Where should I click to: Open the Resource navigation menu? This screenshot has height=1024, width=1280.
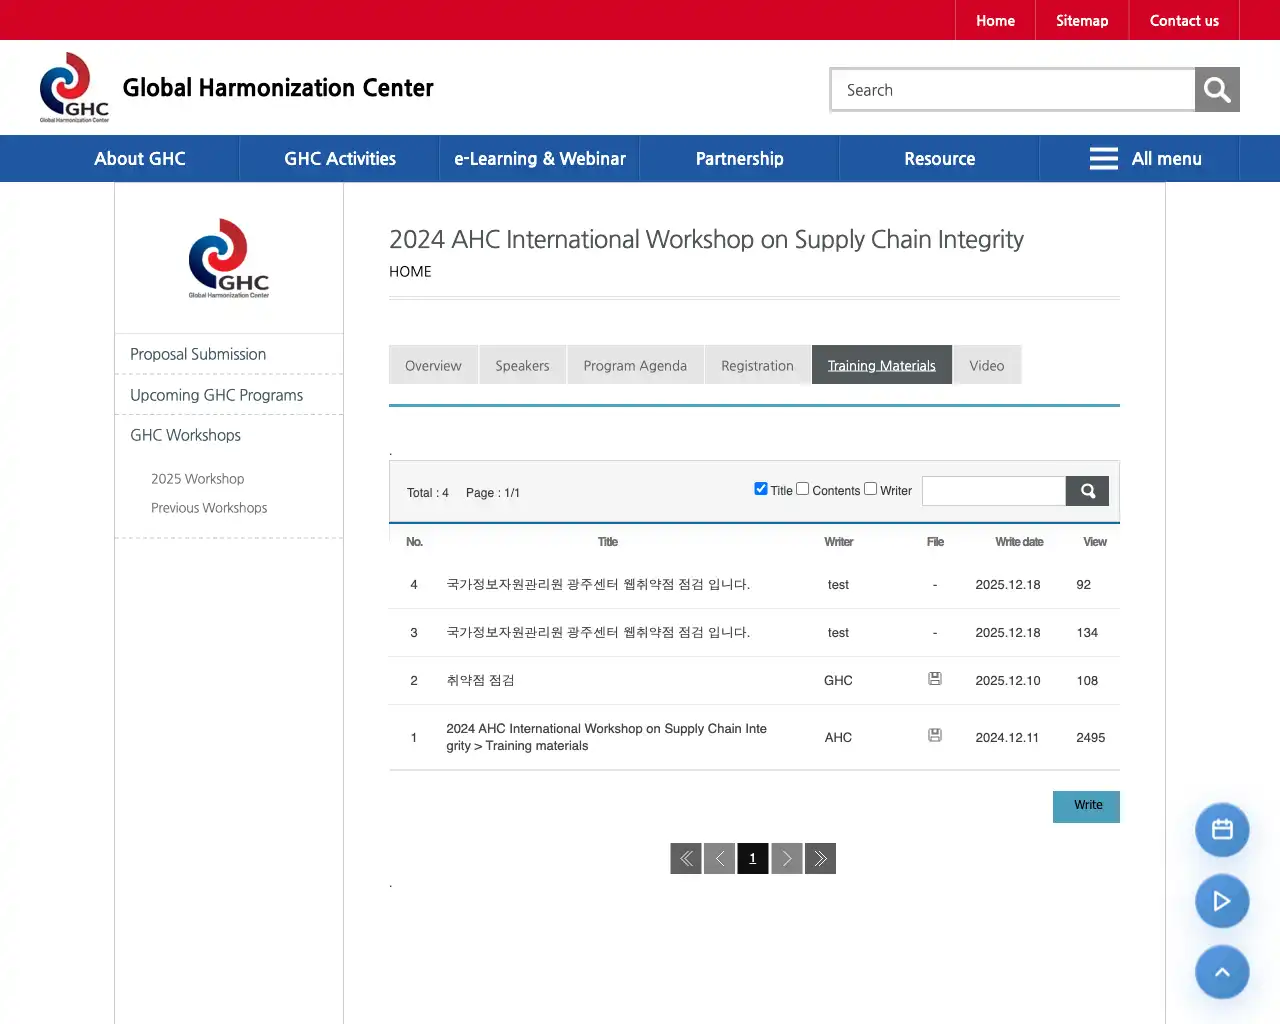[939, 158]
